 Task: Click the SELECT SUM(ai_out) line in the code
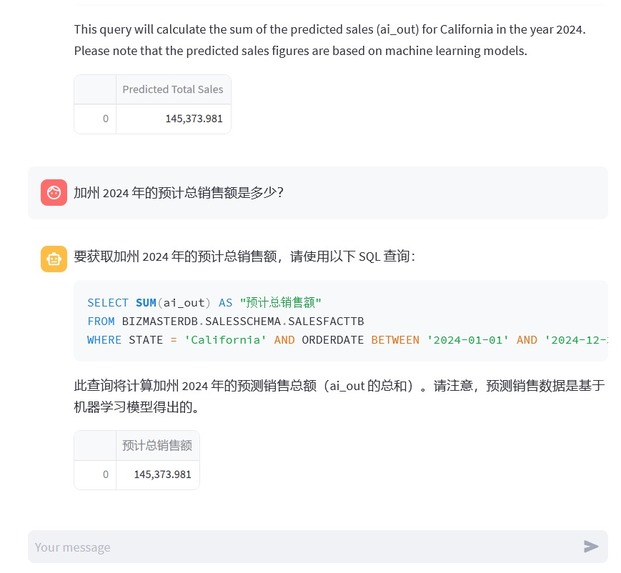pyautogui.click(x=204, y=303)
